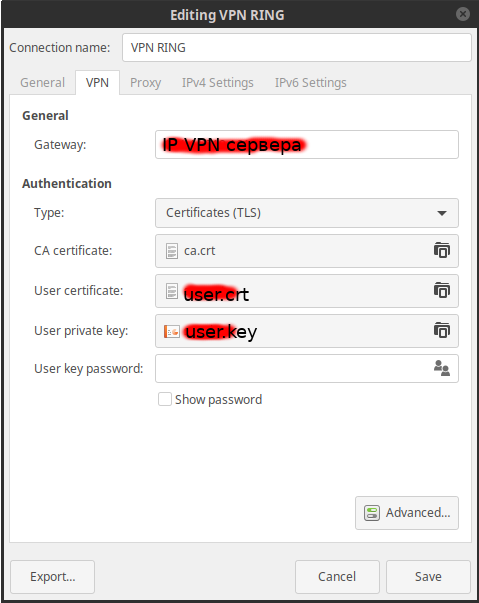
Task: Click the user.key file type icon
Action: [x=172, y=331]
